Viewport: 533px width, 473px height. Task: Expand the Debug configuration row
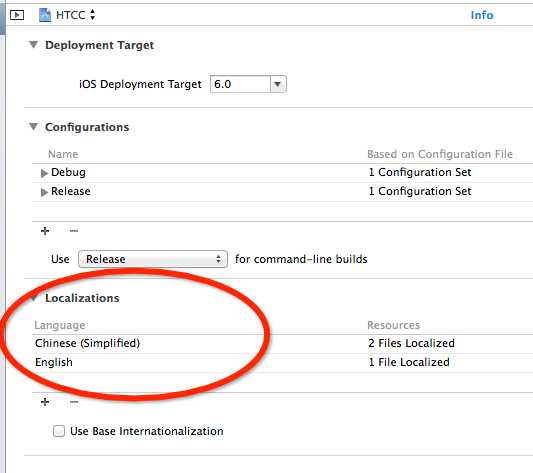coord(44,173)
